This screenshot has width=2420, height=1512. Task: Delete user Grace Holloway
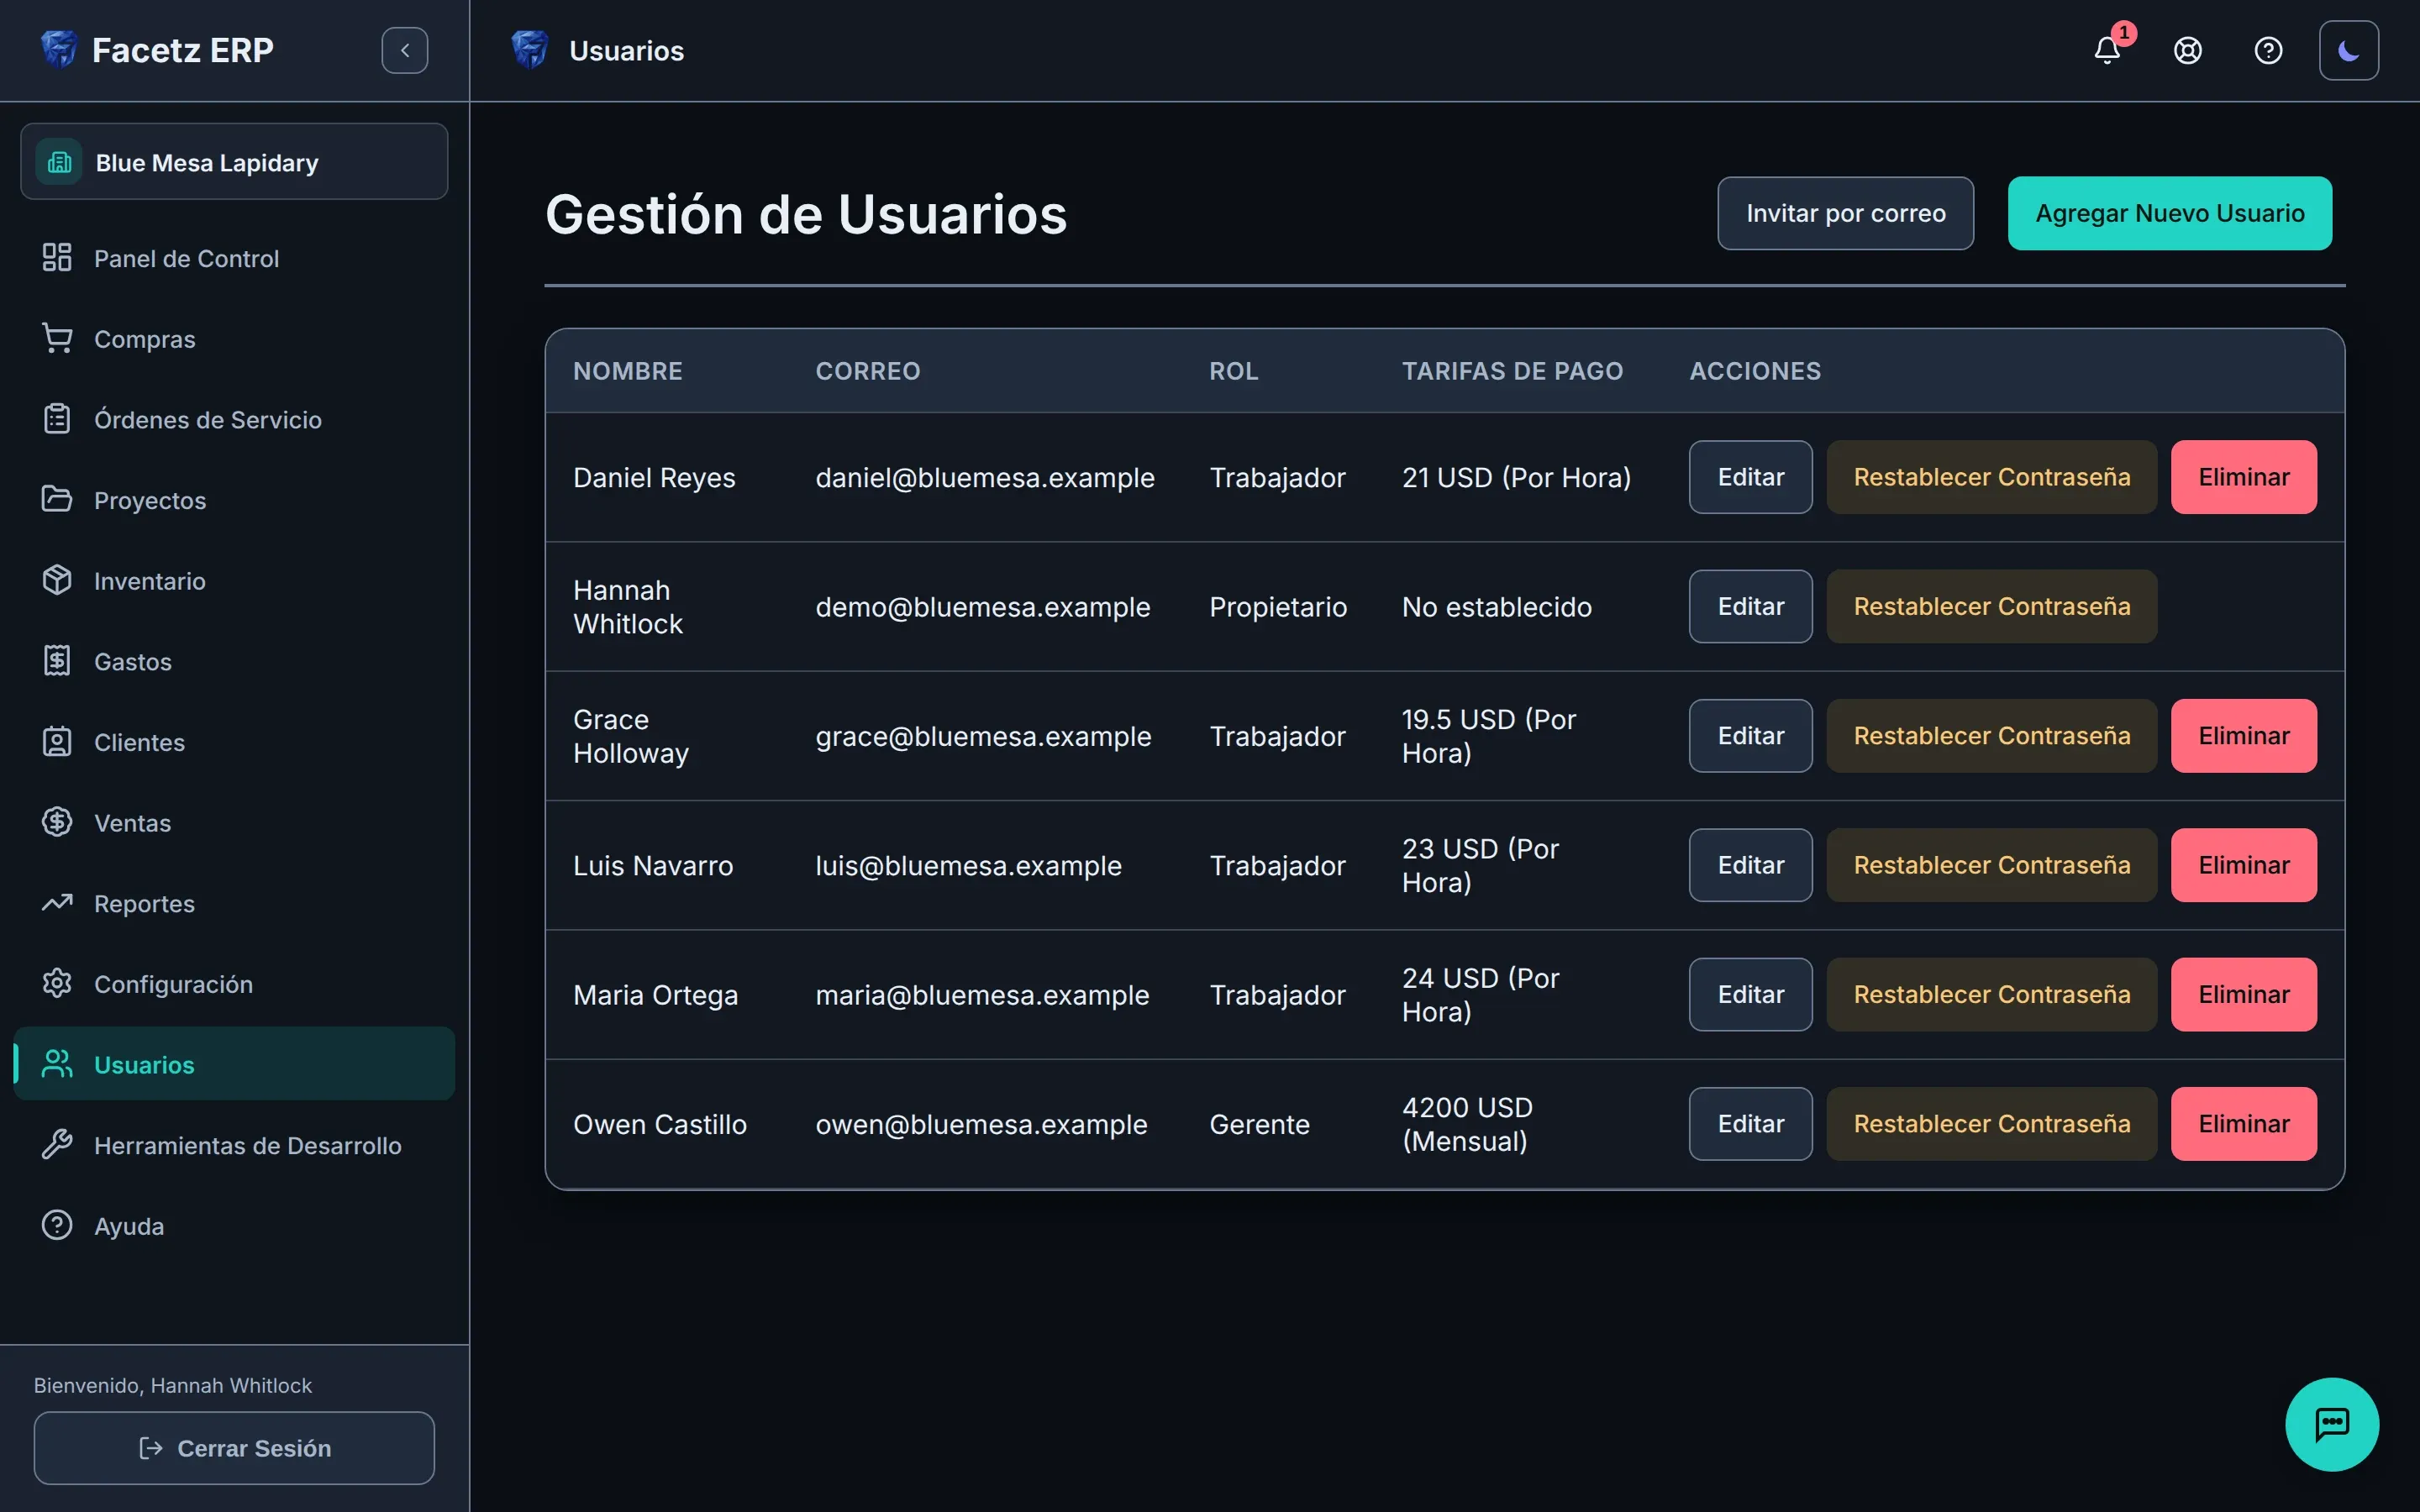click(x=2243, y=736)
